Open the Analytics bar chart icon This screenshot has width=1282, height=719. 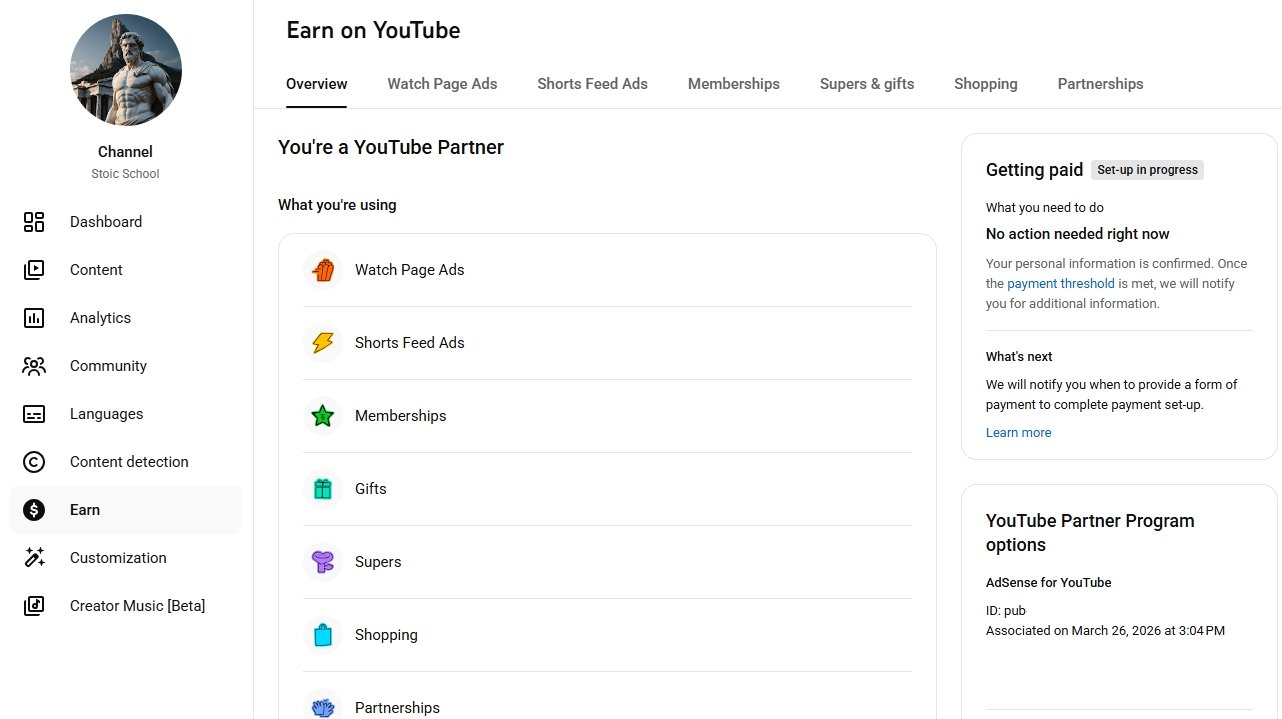[34, 318]
